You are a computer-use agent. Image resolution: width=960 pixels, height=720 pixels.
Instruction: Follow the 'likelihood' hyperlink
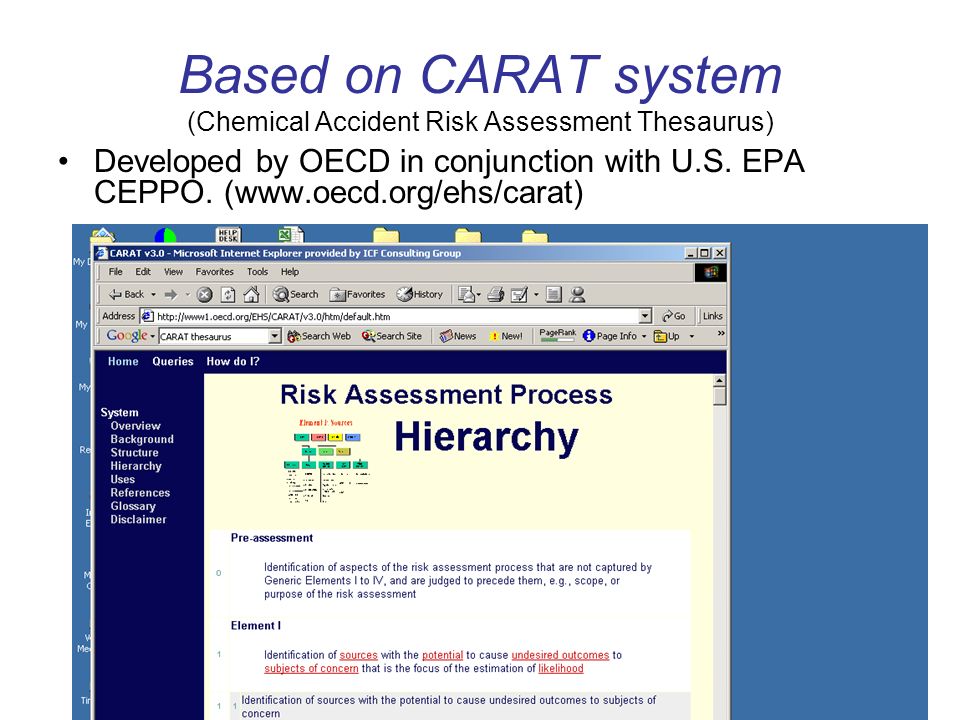tap(561, 669)
